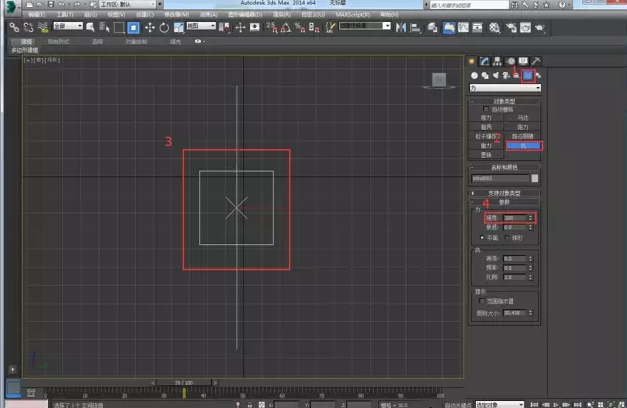627x408 pixels.
Task: Click the 3ds Max application logo button
Action: [10, 8]
